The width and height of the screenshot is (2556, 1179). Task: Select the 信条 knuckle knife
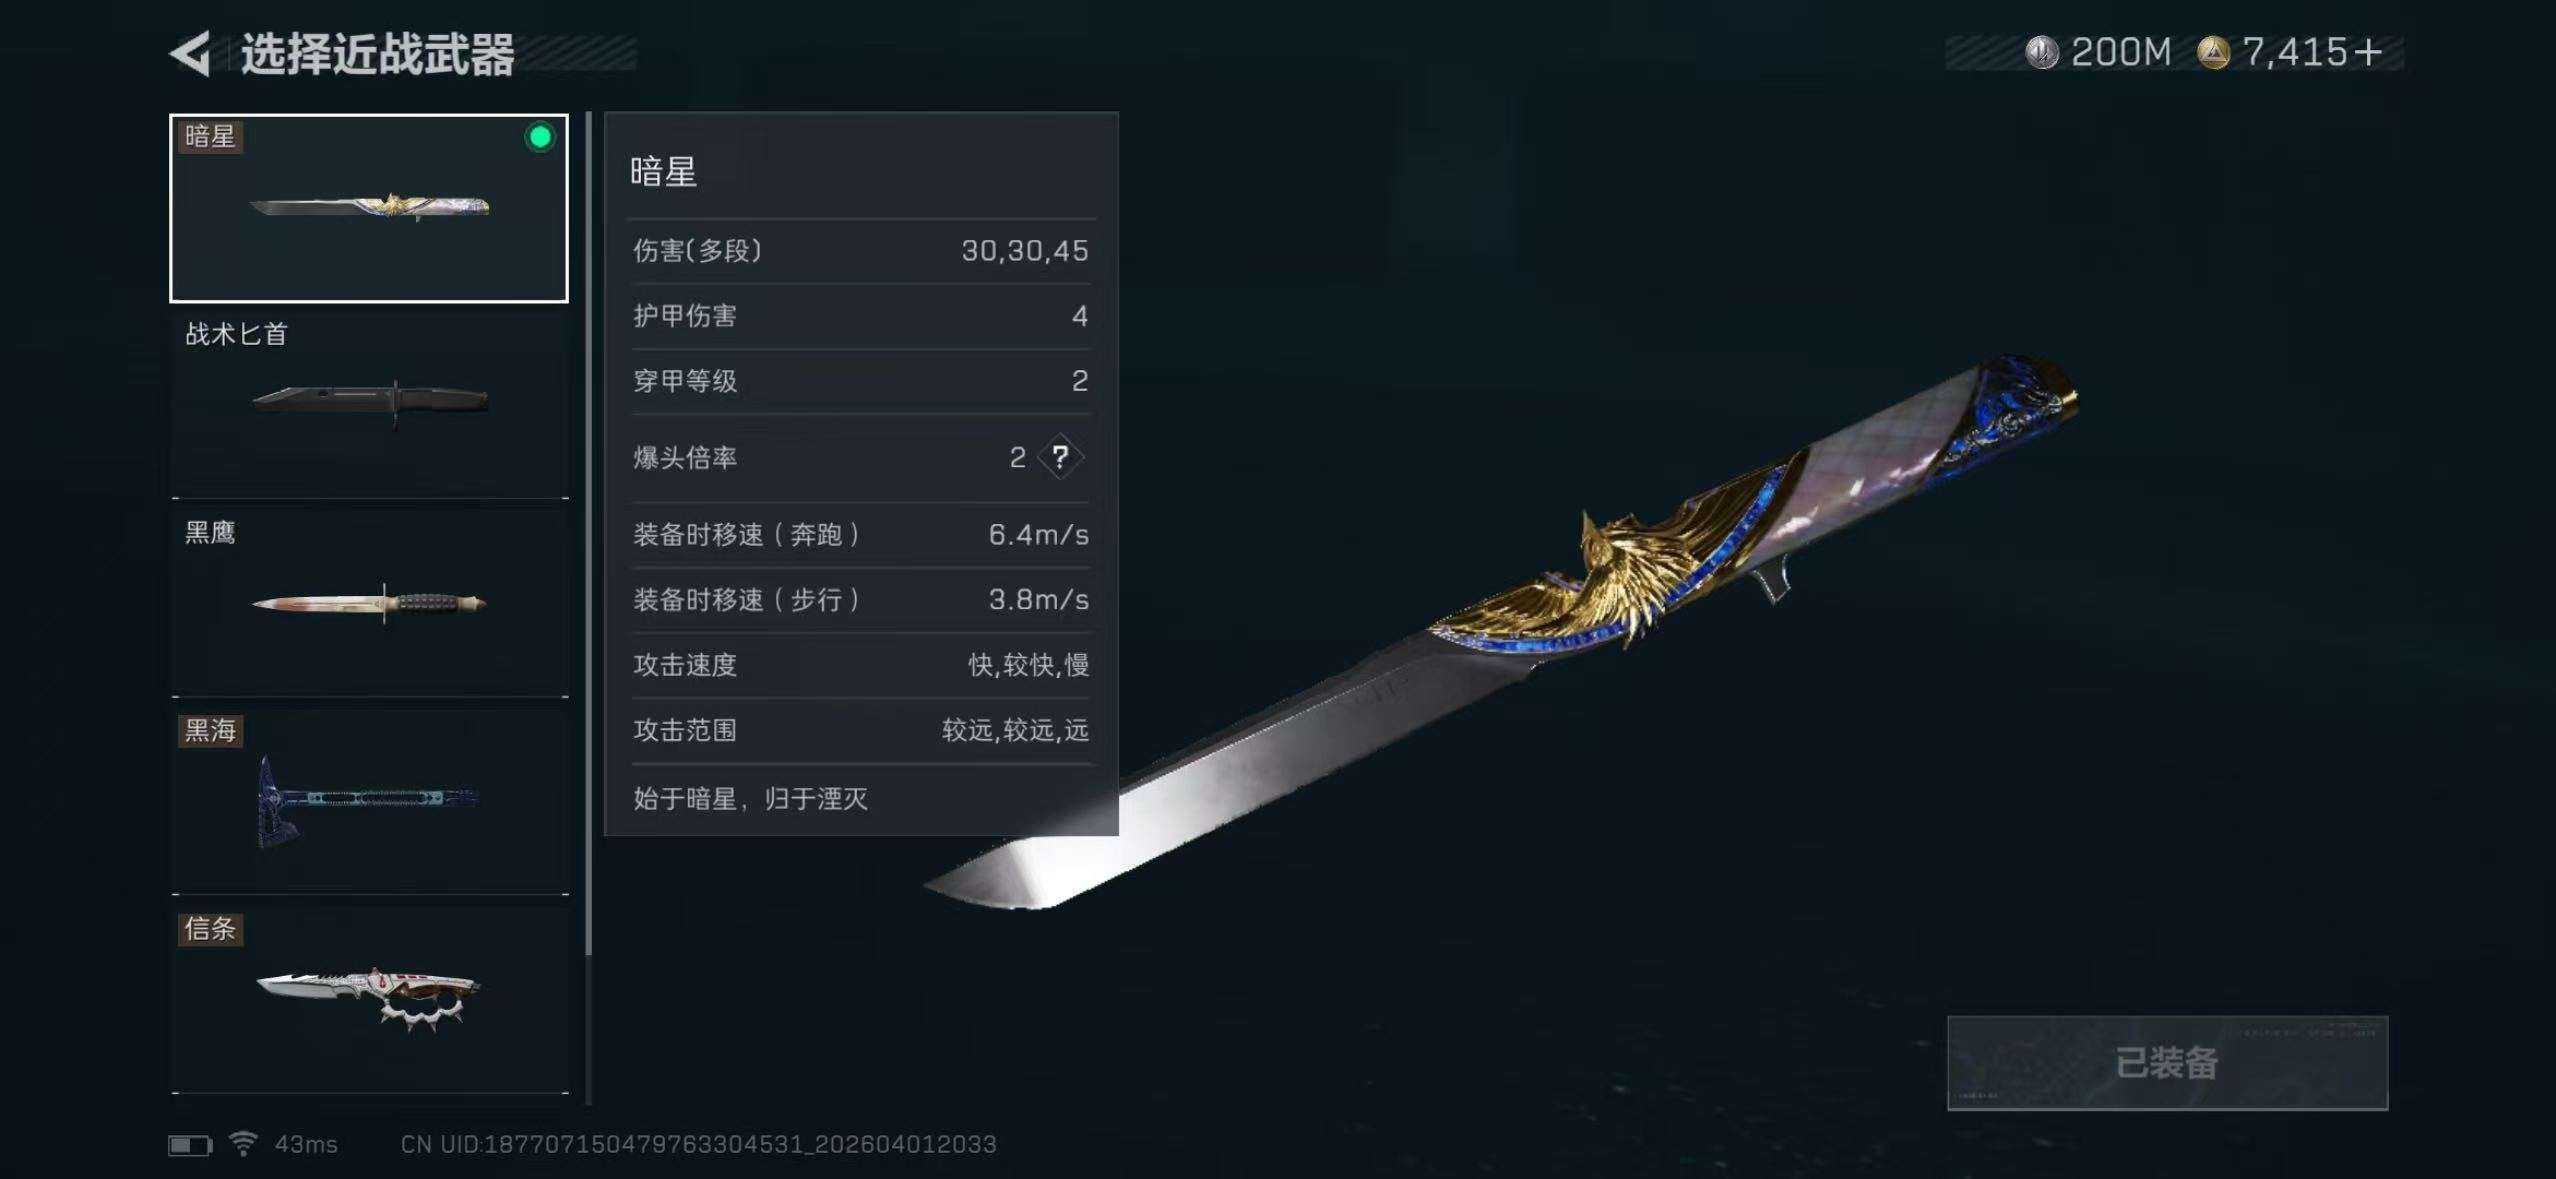[370, 1000]
